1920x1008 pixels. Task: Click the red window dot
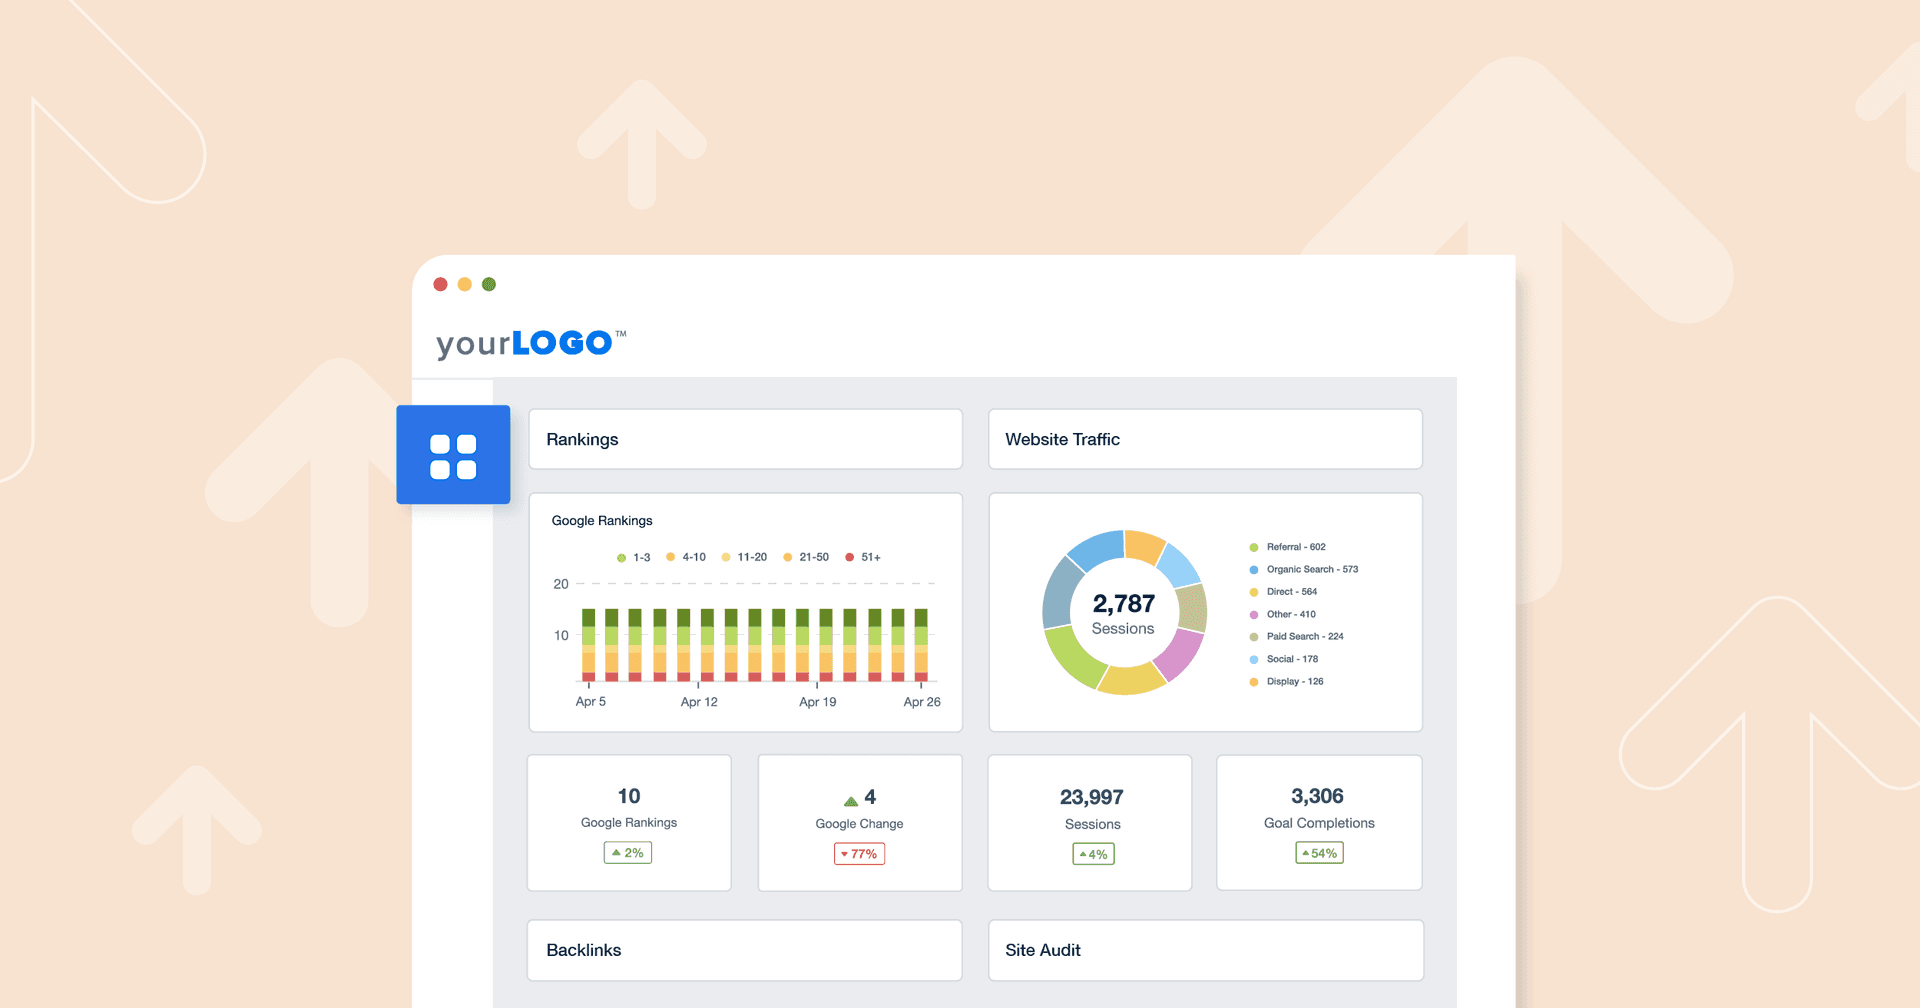point(440,285)
